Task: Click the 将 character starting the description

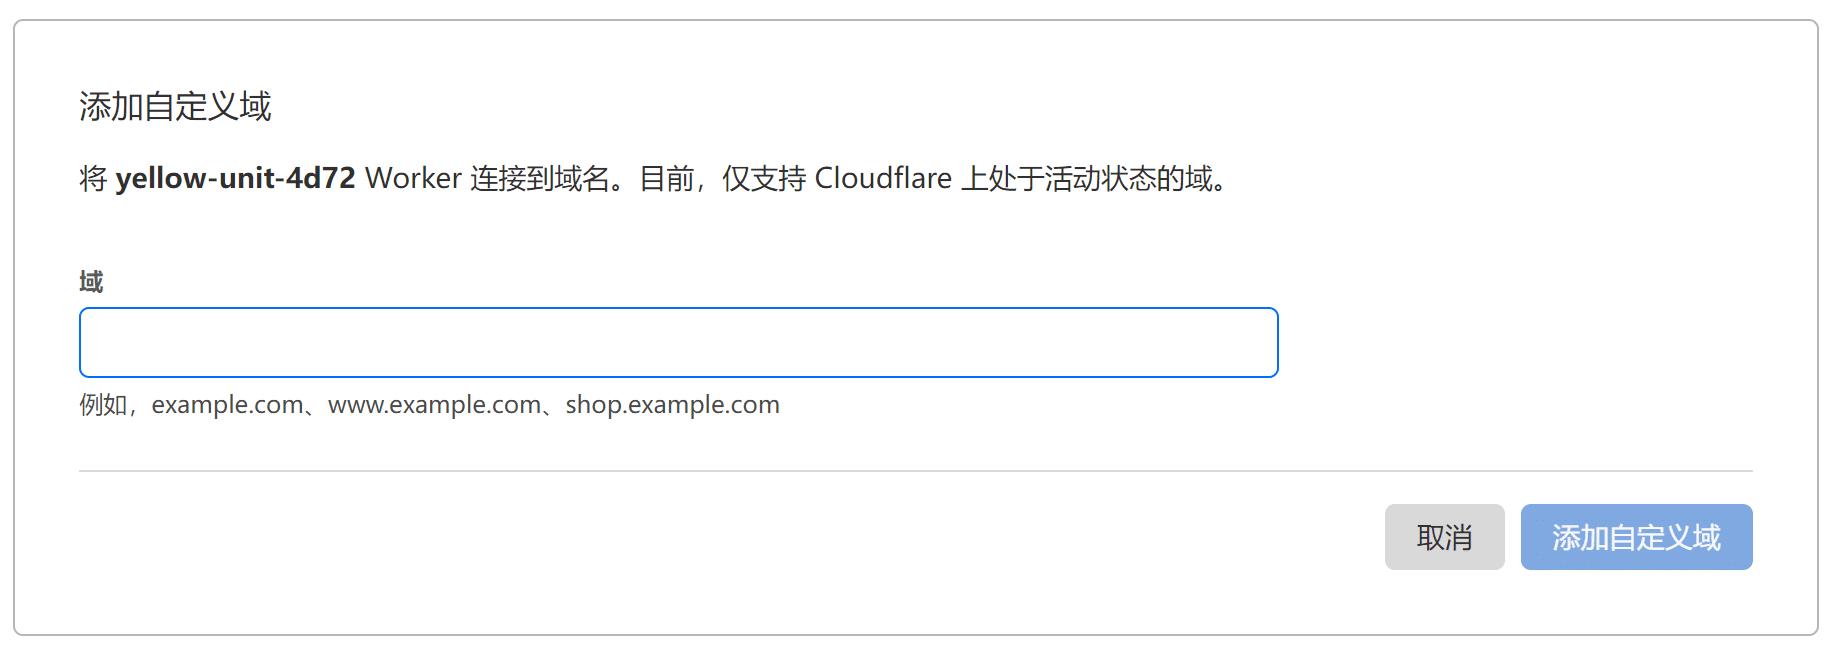Action: [93, 178]
